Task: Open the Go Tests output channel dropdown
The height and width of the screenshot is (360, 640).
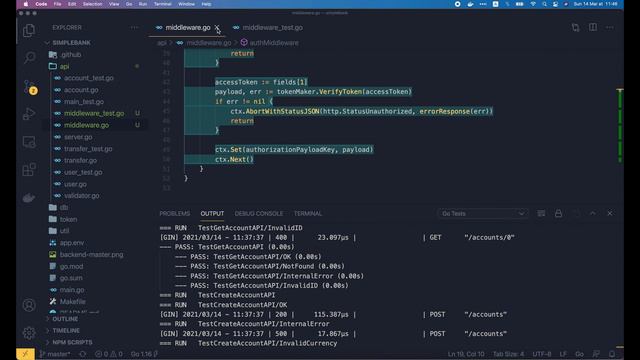Action: (482, 213)
